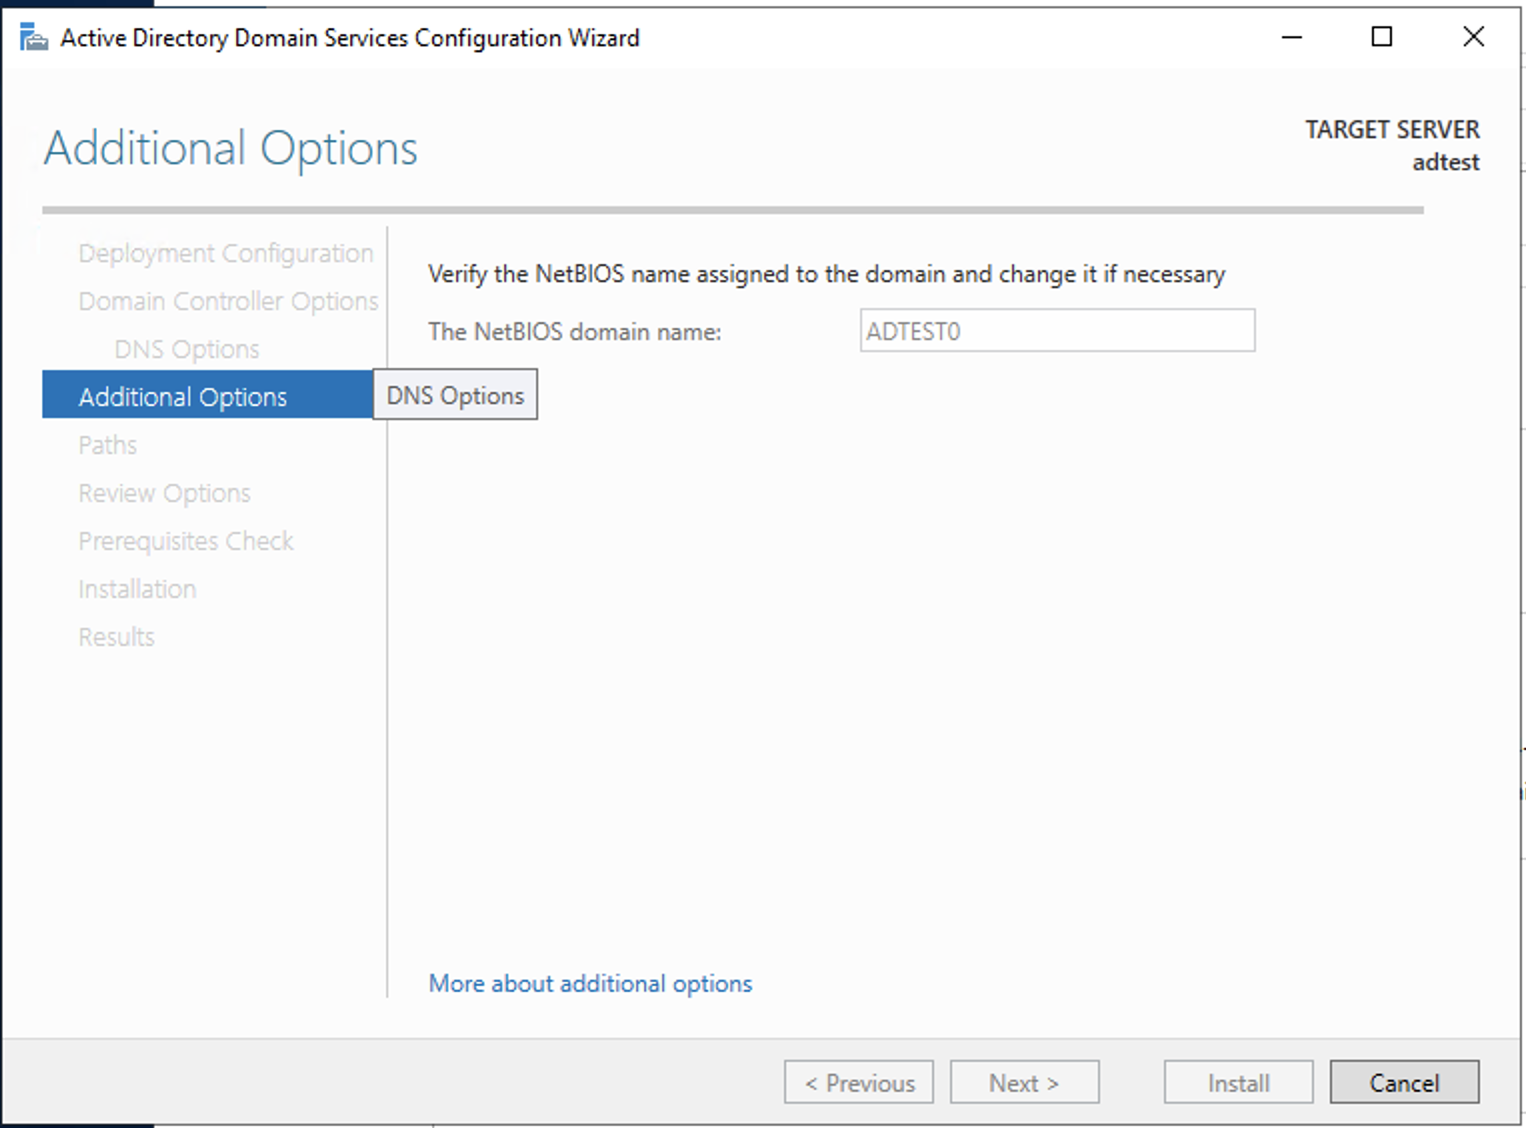Open the DNS Options step
Viewport: 1526px width, 1128px height.
[x=185, y=348]
